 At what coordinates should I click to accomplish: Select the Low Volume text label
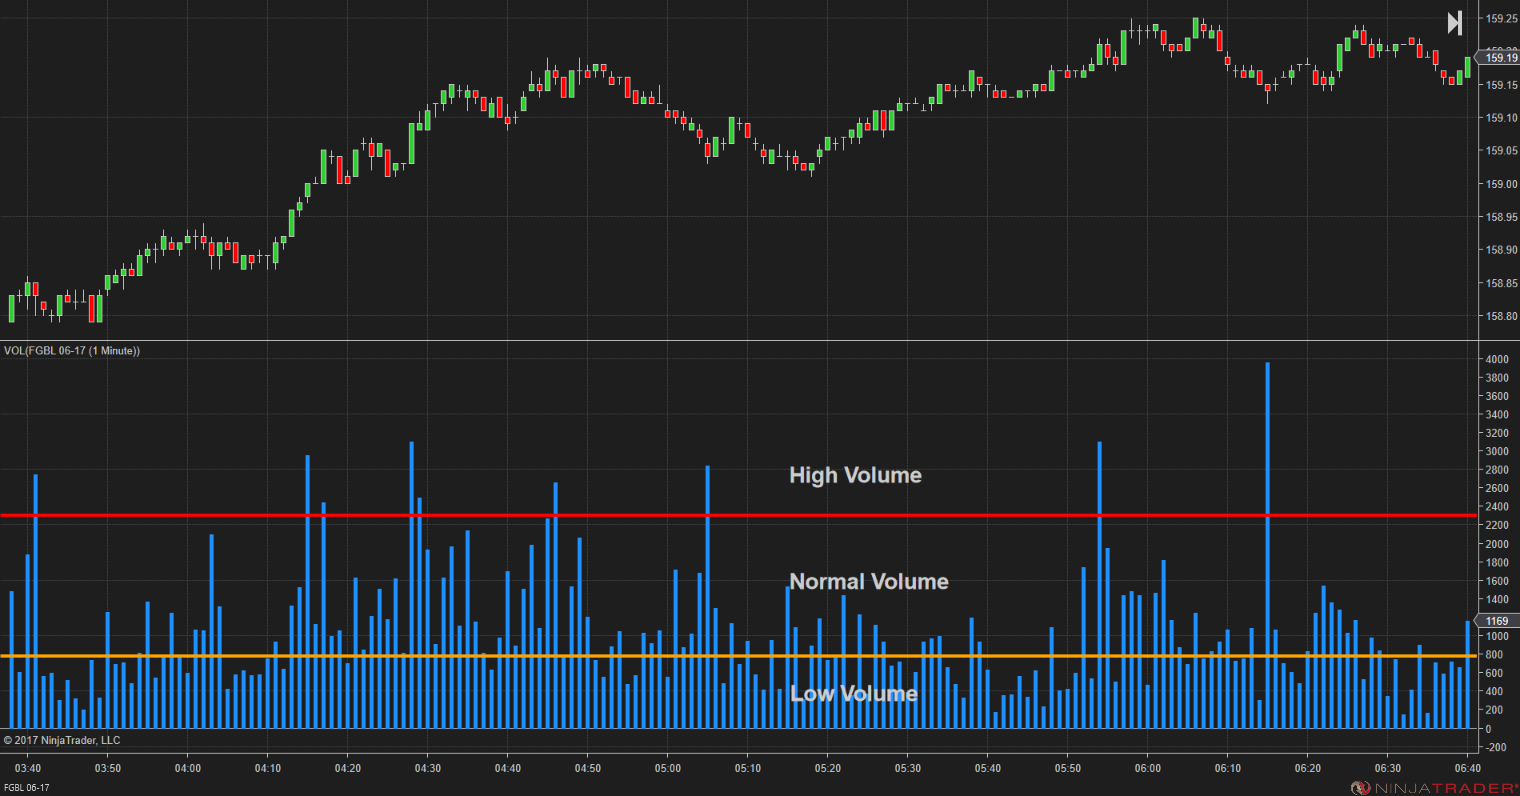tap(853, 694)
